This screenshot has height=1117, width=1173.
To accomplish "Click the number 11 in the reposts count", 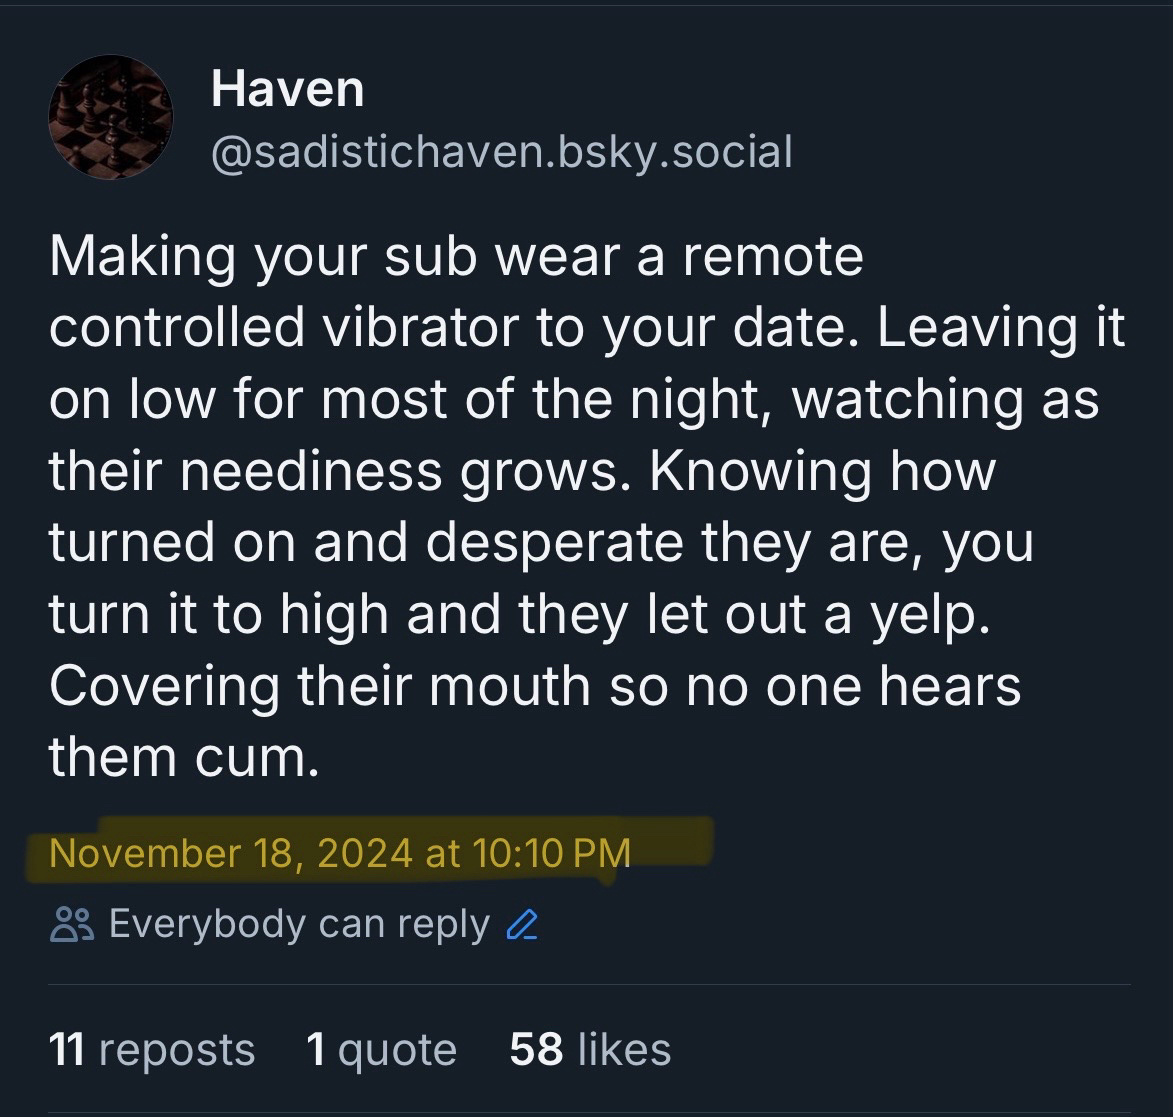I will click(x=66, y=1050).
